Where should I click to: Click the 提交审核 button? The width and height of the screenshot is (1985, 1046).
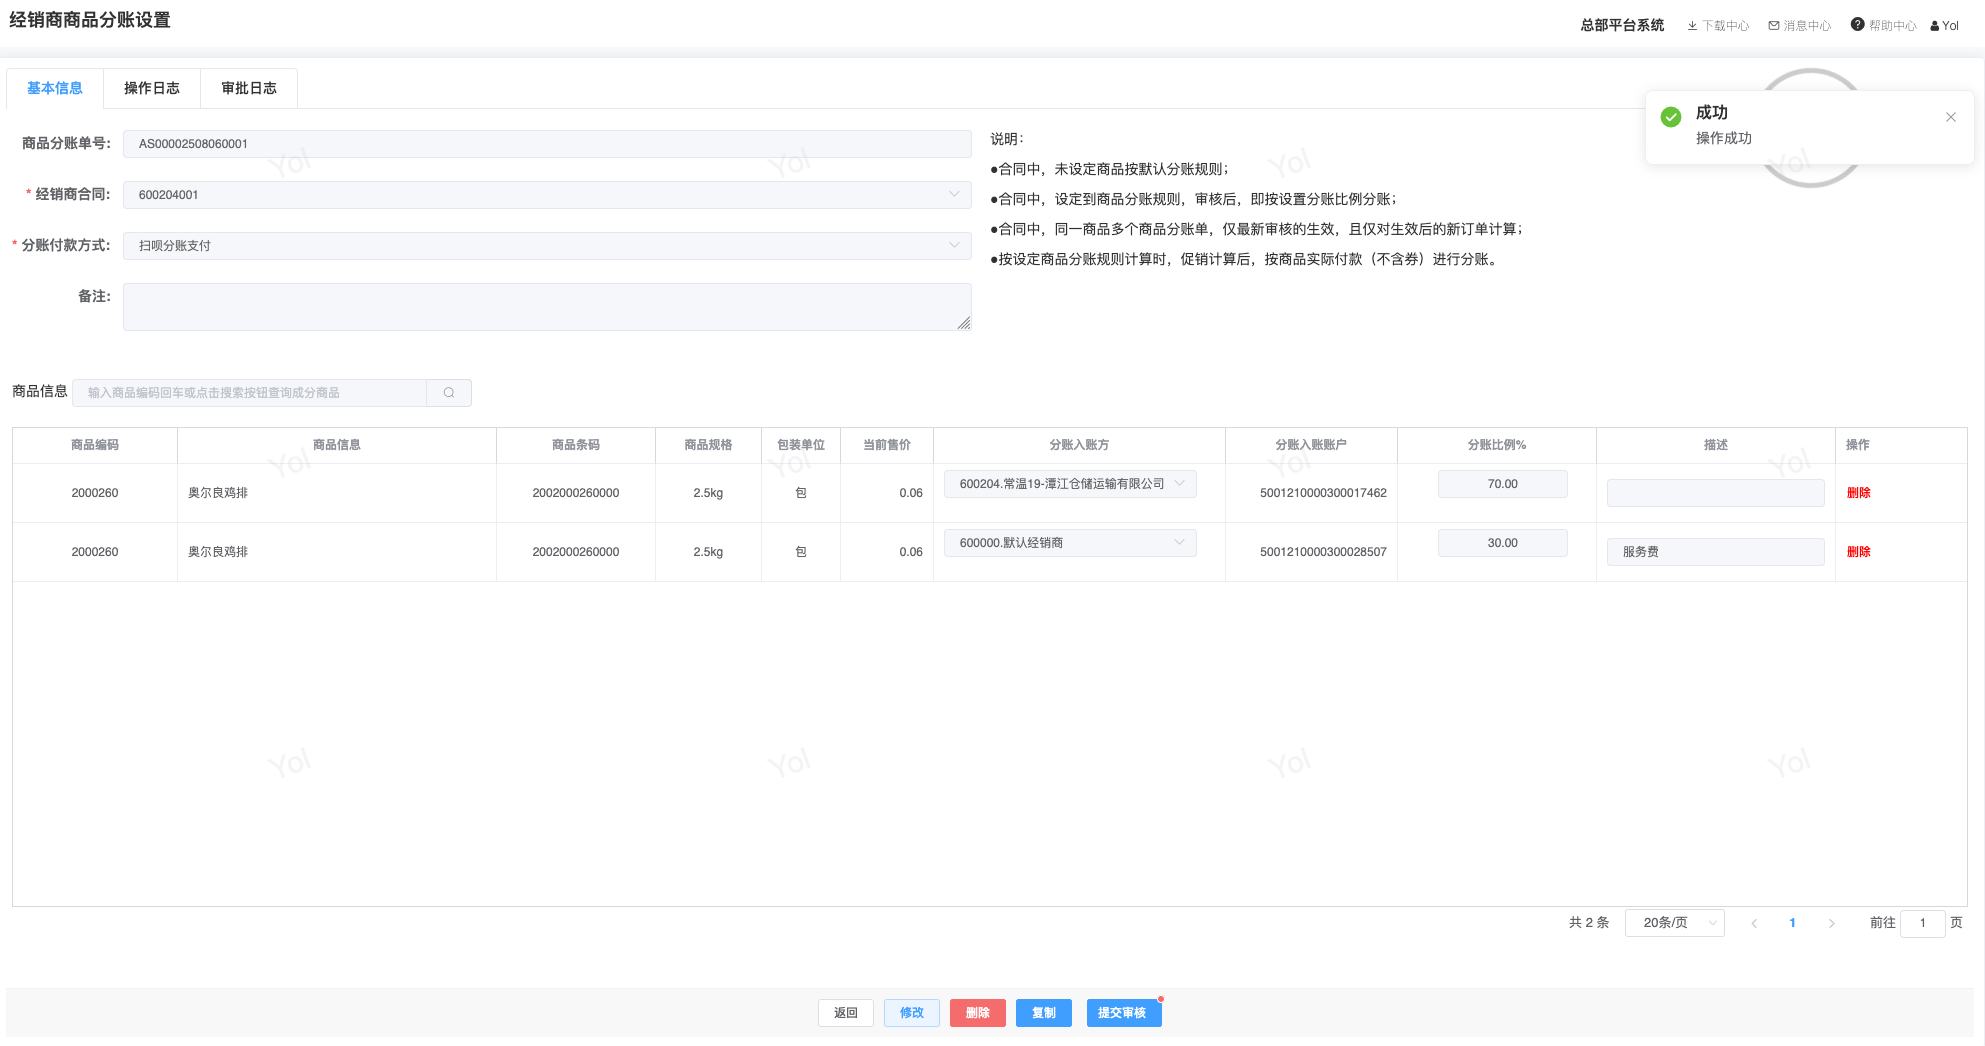click(x=1122, y=1013)
